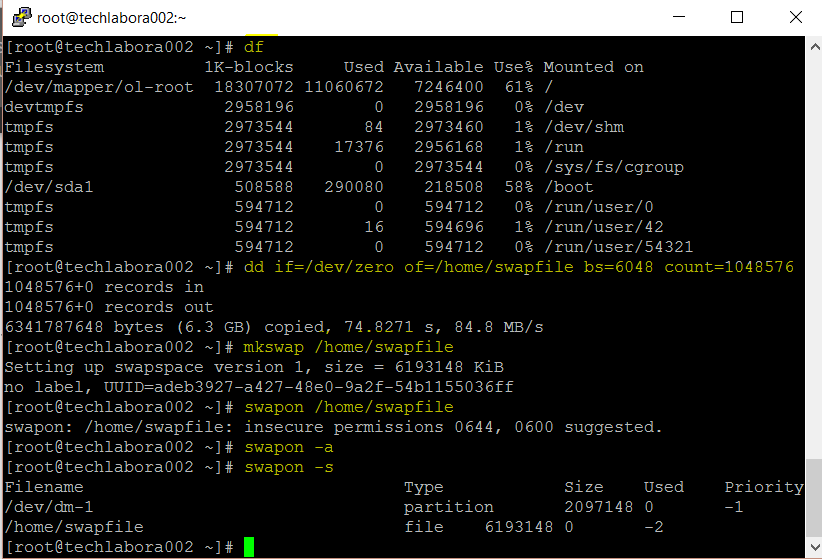The image size is (822, 559).
Task: Click the 'swapon -s' command text
Action: [289, 467]
